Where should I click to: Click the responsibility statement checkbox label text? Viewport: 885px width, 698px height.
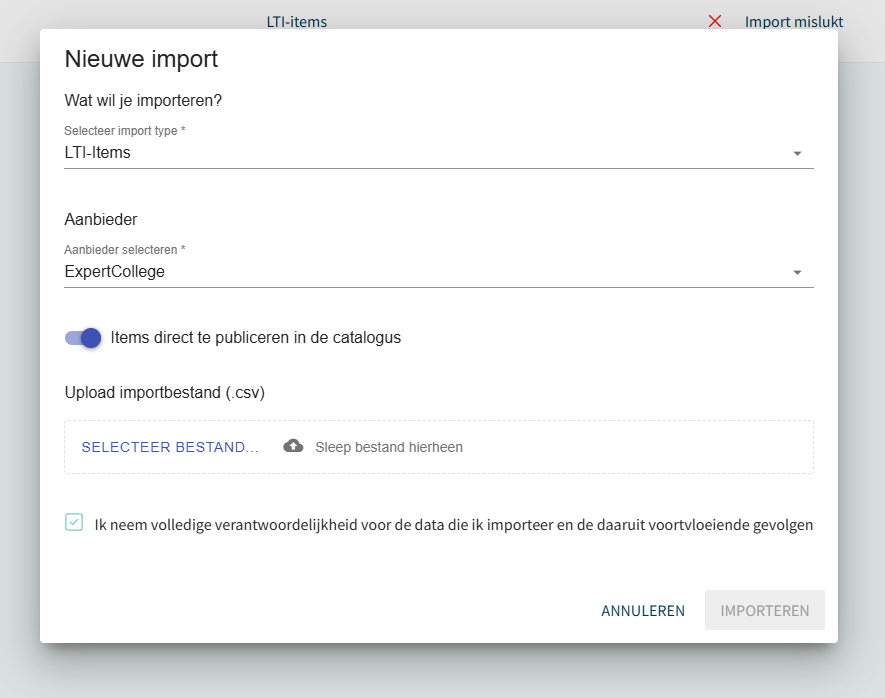pos(453,524)
